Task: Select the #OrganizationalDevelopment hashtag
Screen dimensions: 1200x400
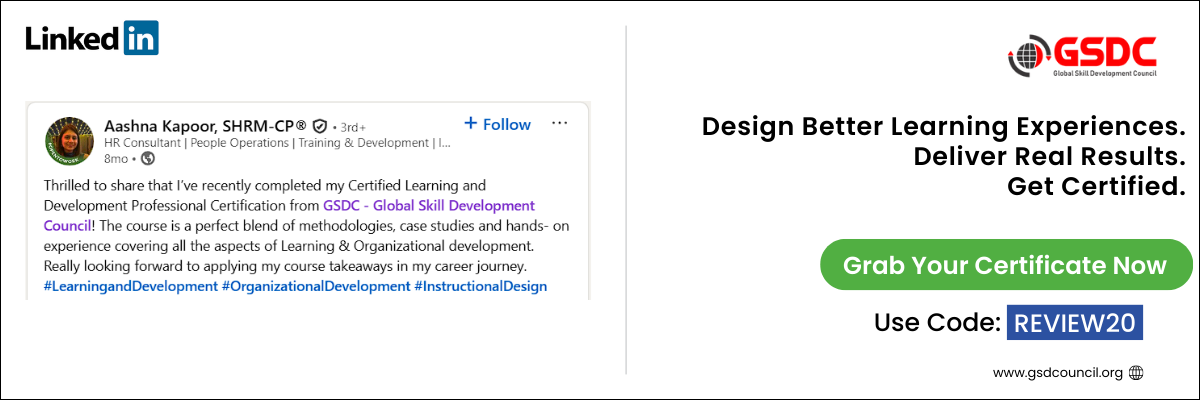Action: (x=315, y=286)
